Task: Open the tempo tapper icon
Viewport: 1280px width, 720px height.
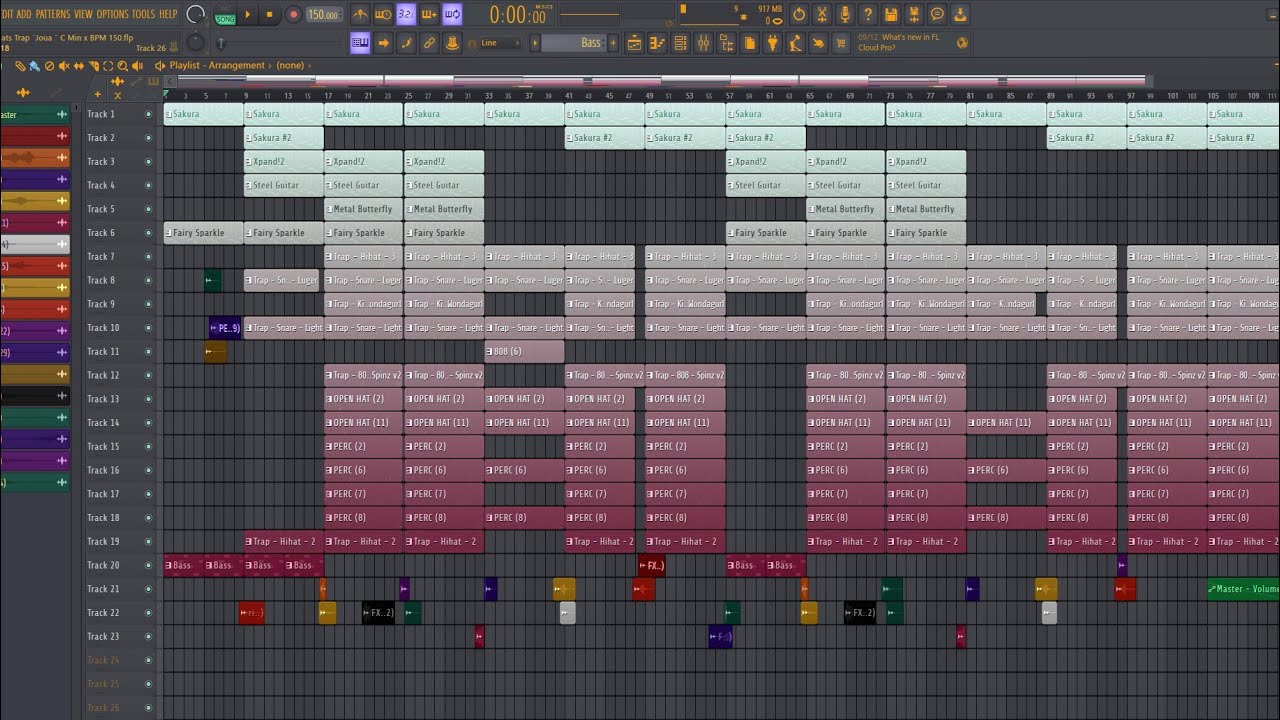Action: [796, 43]
